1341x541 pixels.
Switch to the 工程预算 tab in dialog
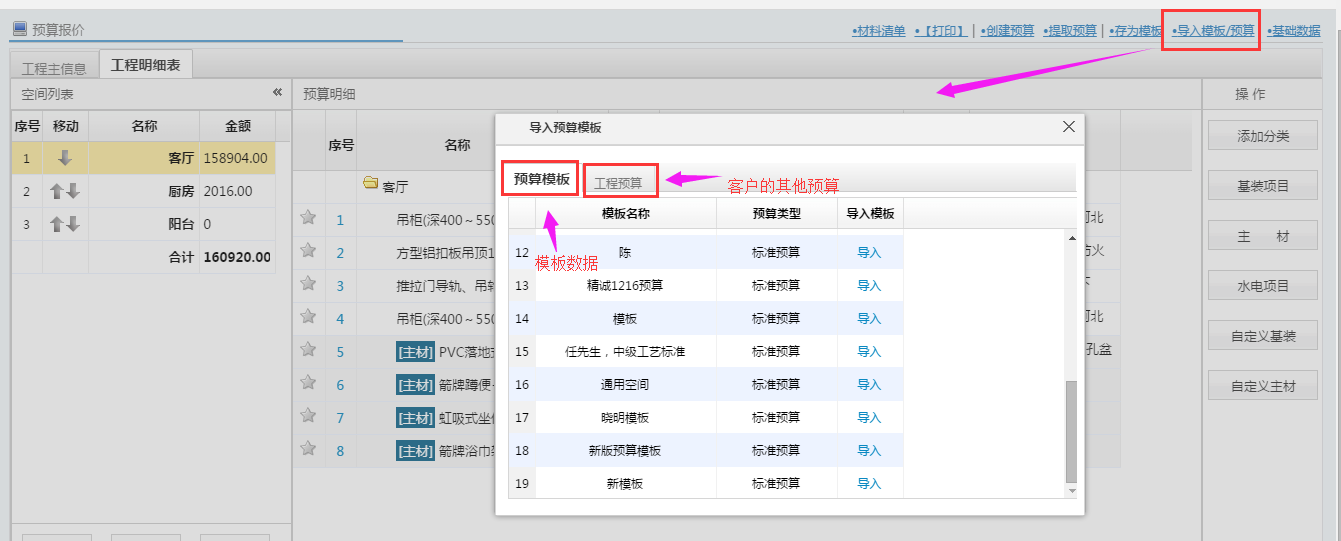618,182
